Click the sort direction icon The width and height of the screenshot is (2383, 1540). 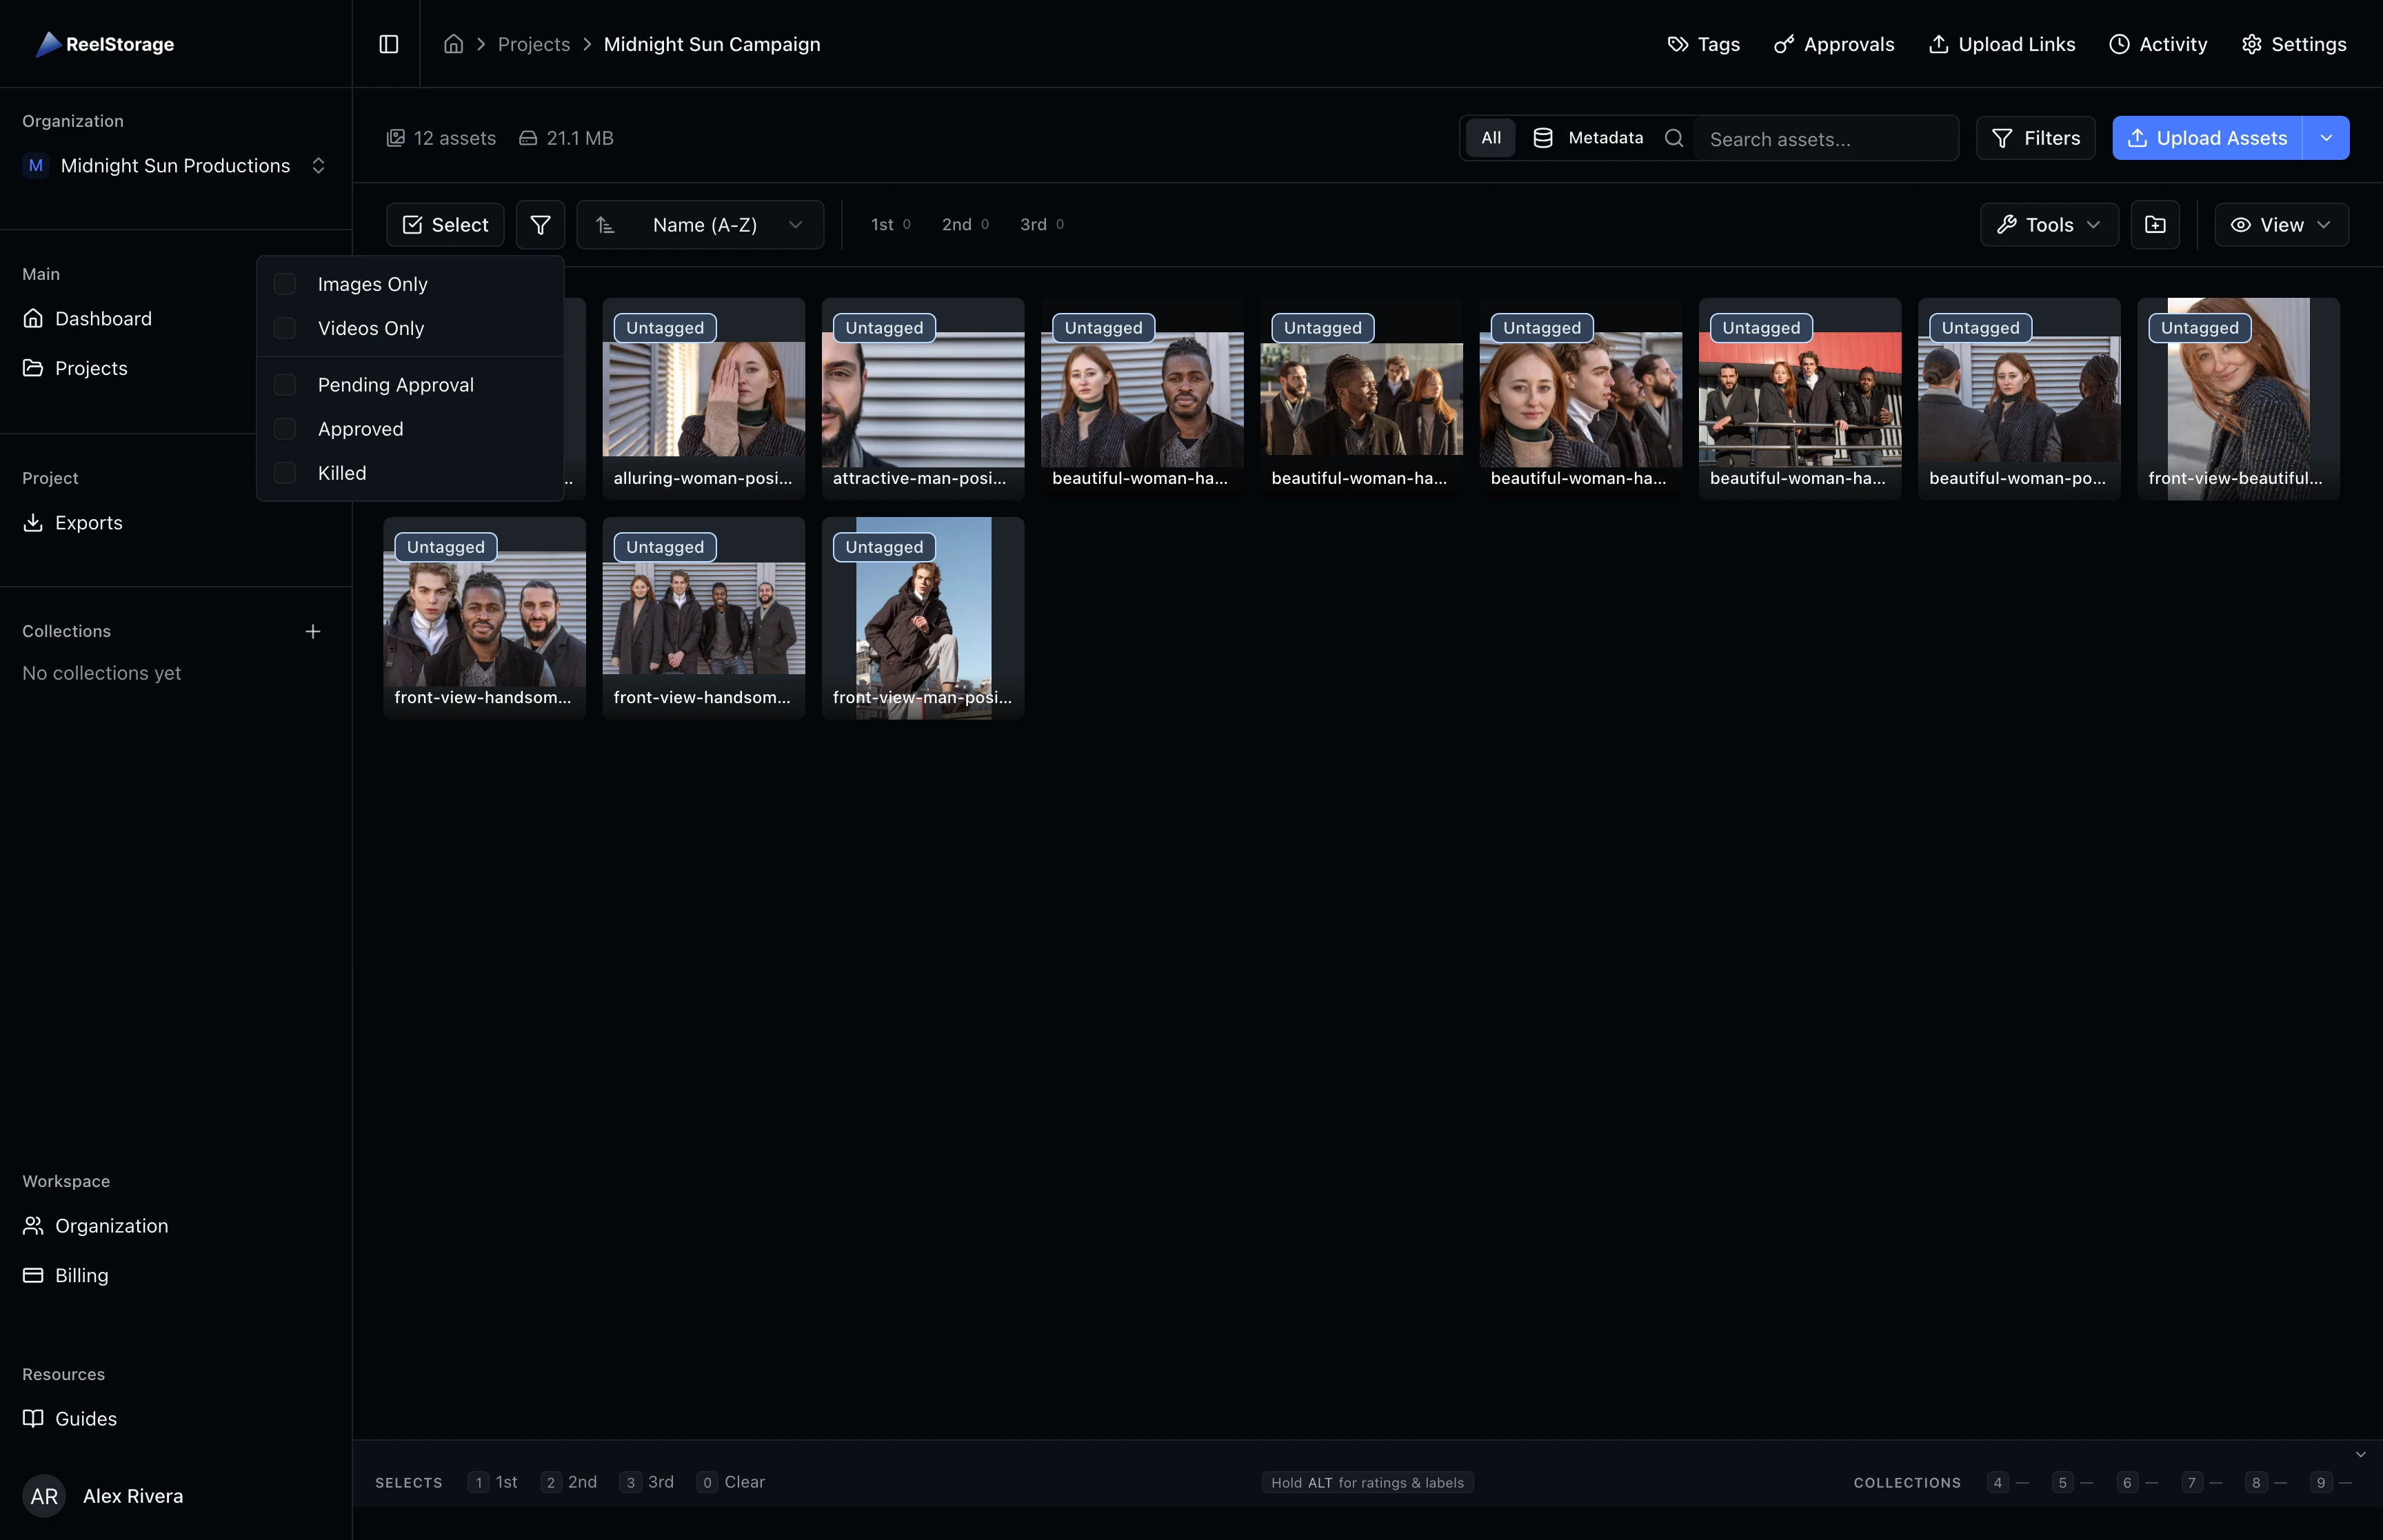(605, 225)
